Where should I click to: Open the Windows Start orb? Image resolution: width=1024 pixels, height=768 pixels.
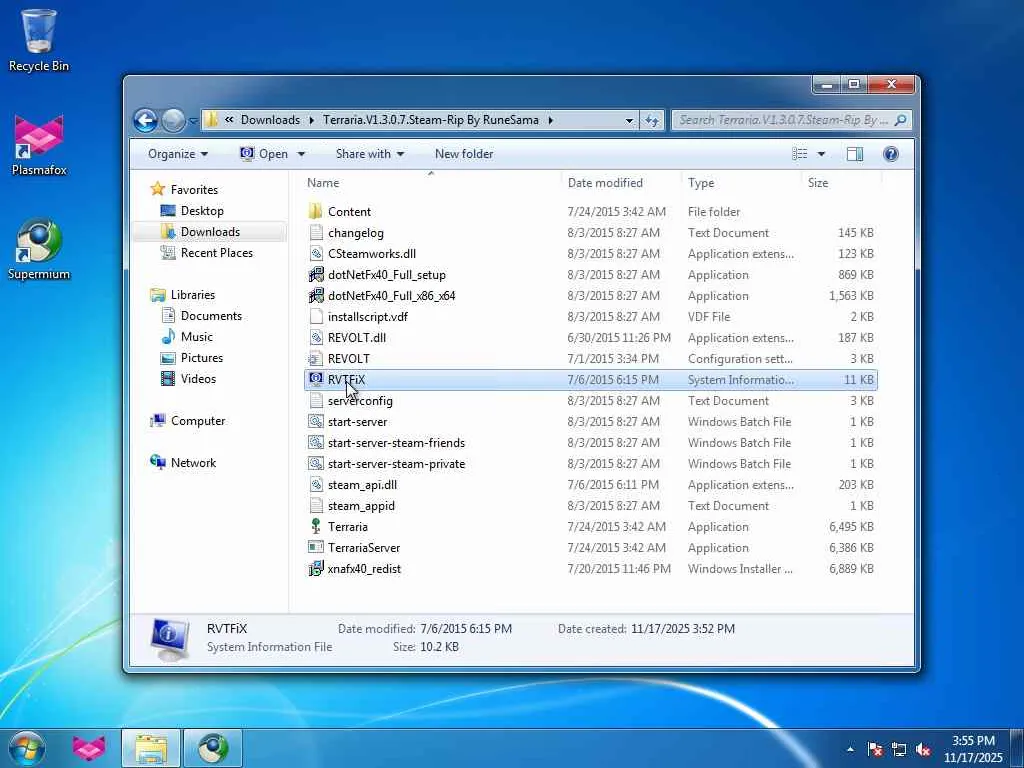tap(27, 748)
